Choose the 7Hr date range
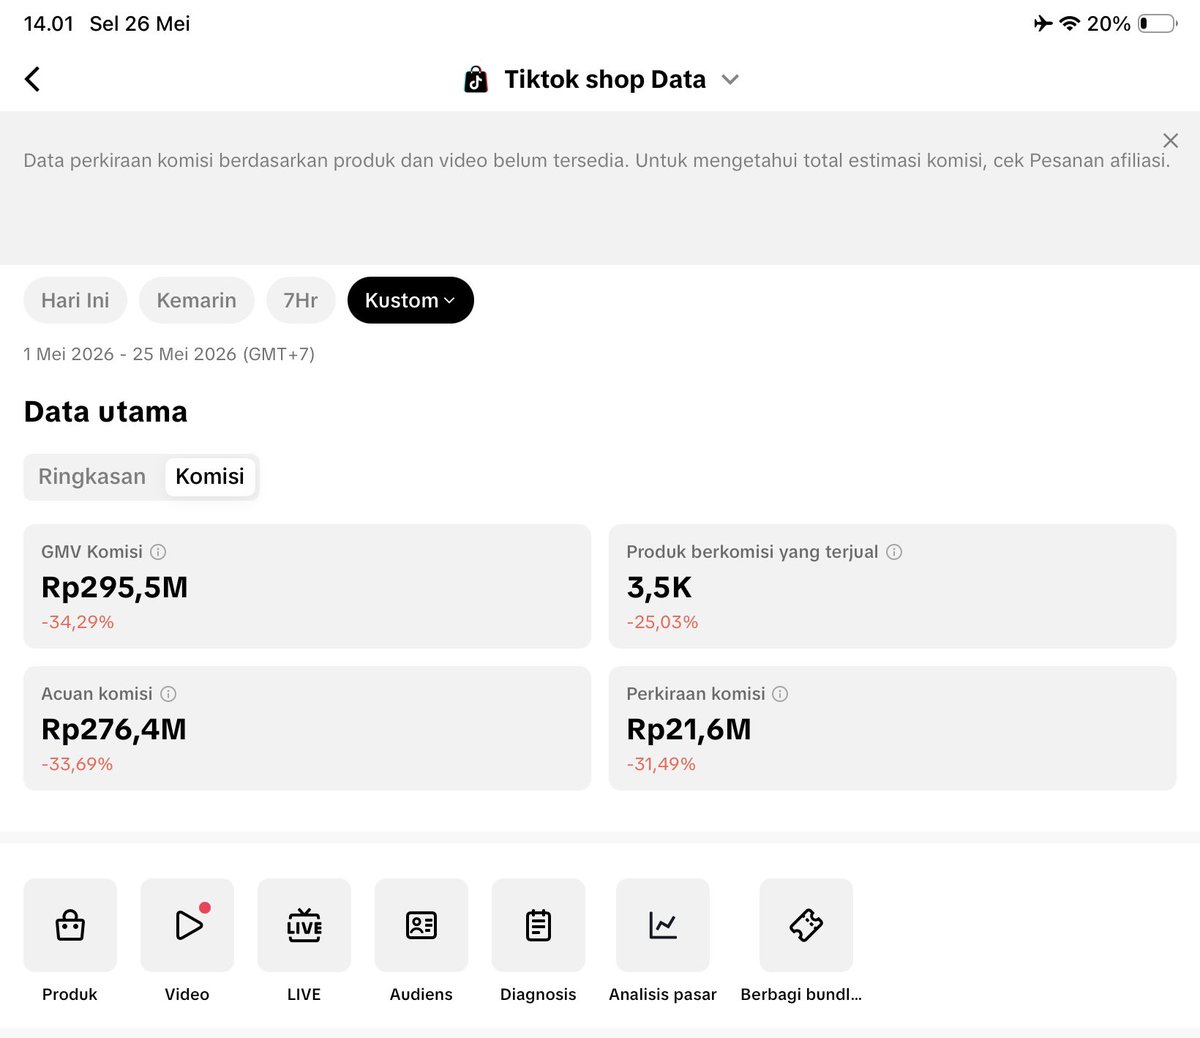Viewport: 1200px width, 1038px height. click(x=301, y=300)
